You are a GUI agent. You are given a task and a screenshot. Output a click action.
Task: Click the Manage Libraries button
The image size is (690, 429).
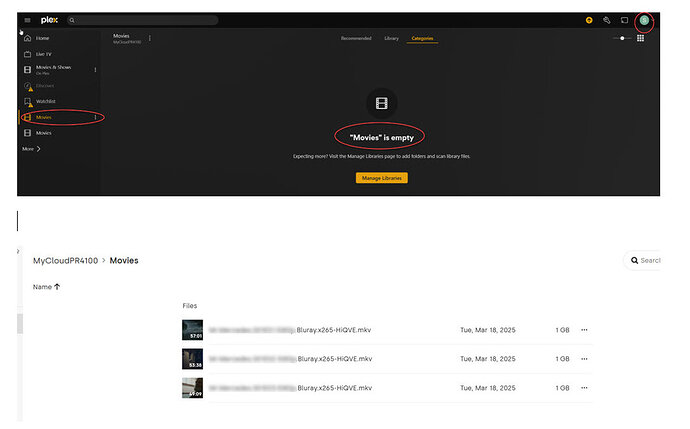point(382,178)
